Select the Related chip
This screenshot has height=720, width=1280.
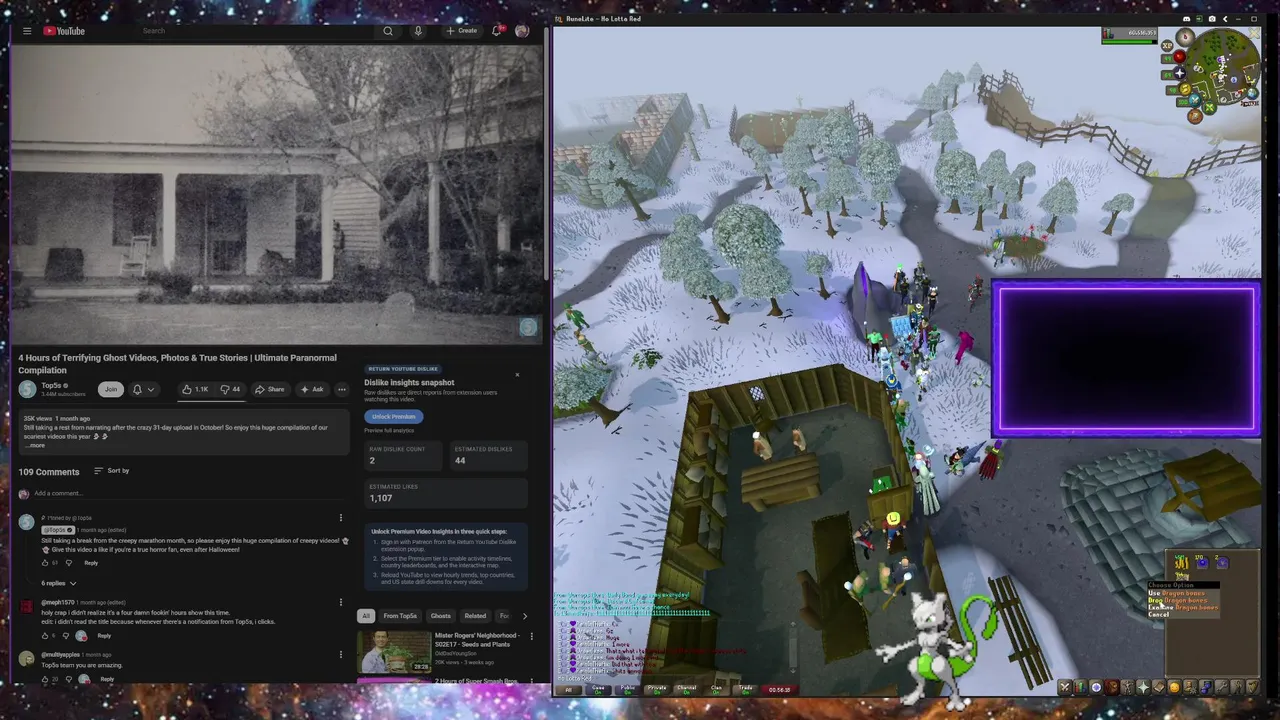[x=476, y=616]
